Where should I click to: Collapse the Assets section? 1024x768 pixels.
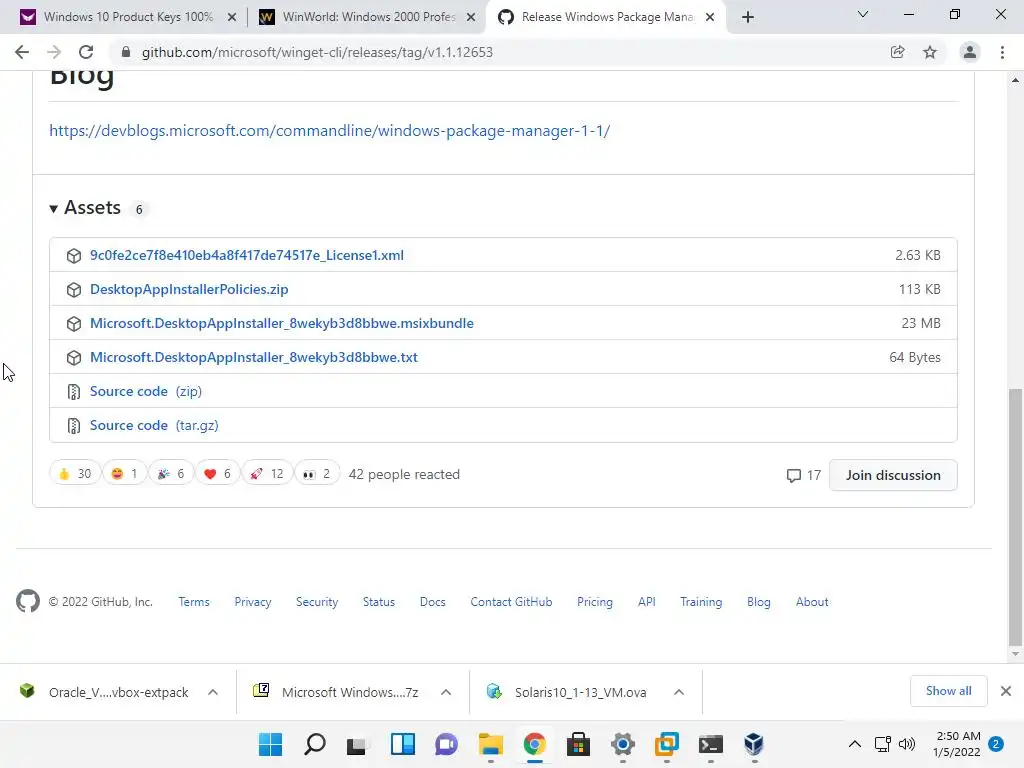coord(86,208)
